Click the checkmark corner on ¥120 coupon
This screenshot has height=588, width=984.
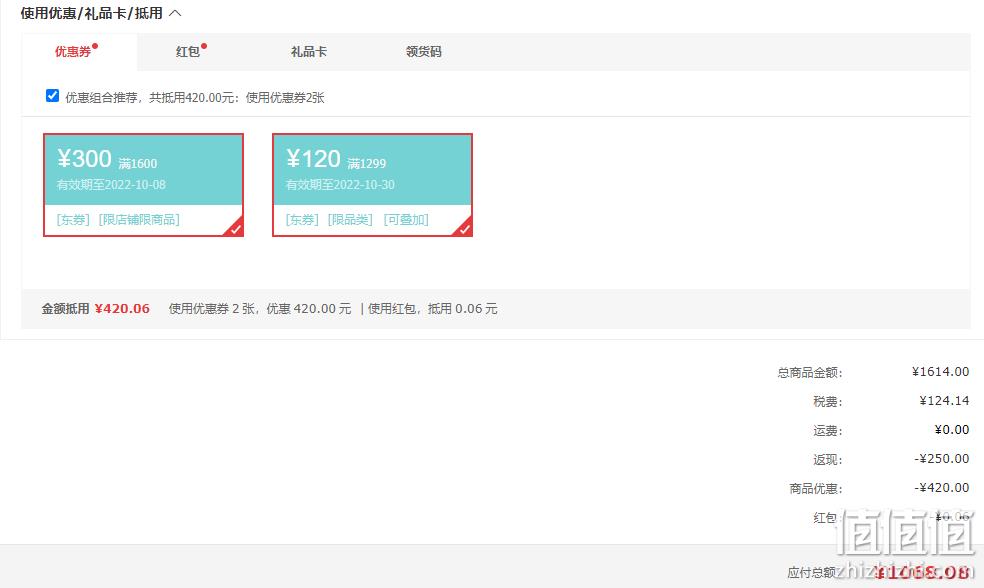[x=464, y=228]
